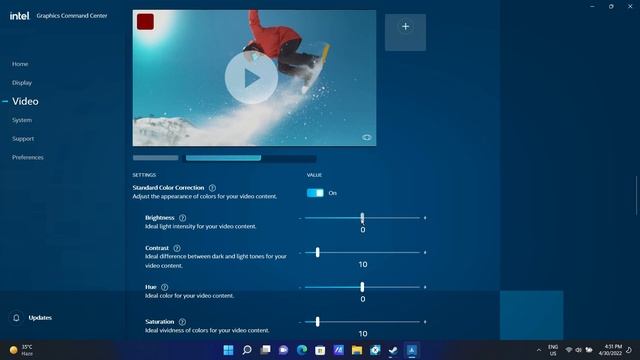
Task: Click Intel Graphics Command Center taskbar icon
Action: pyautogui.click(x=411, y=350)
